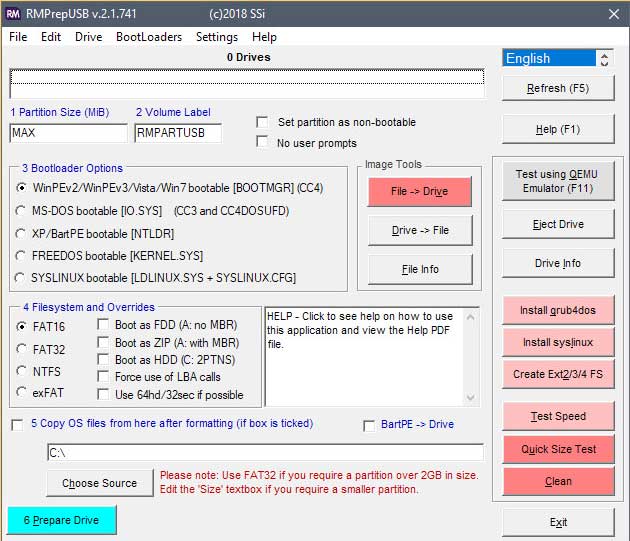Click the Partition Size text field
The width and height of the screenshot is (630, 541).
click(x=68, y=133)
